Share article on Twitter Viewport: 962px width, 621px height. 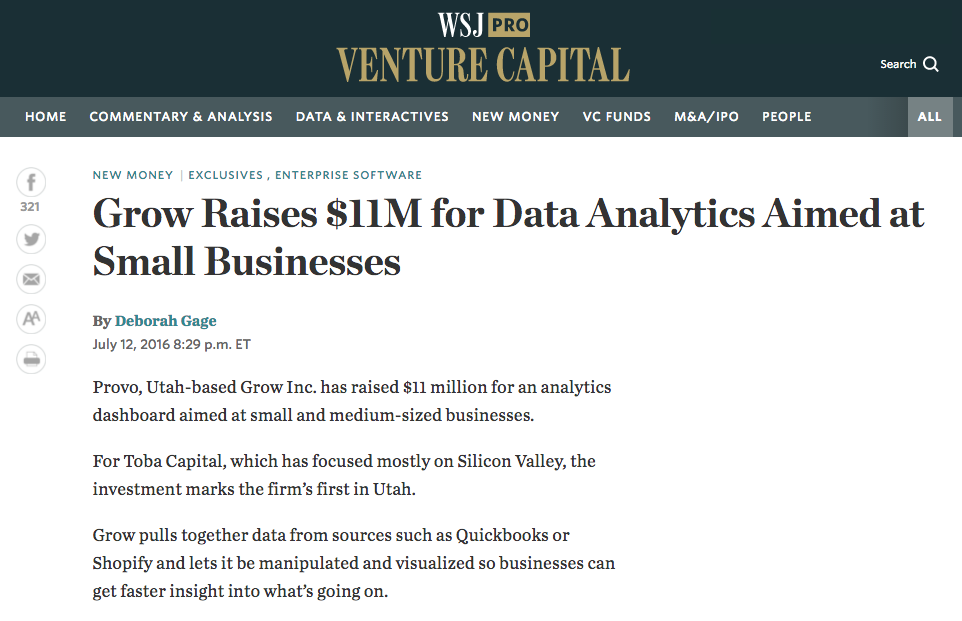[x=32, y=240]
